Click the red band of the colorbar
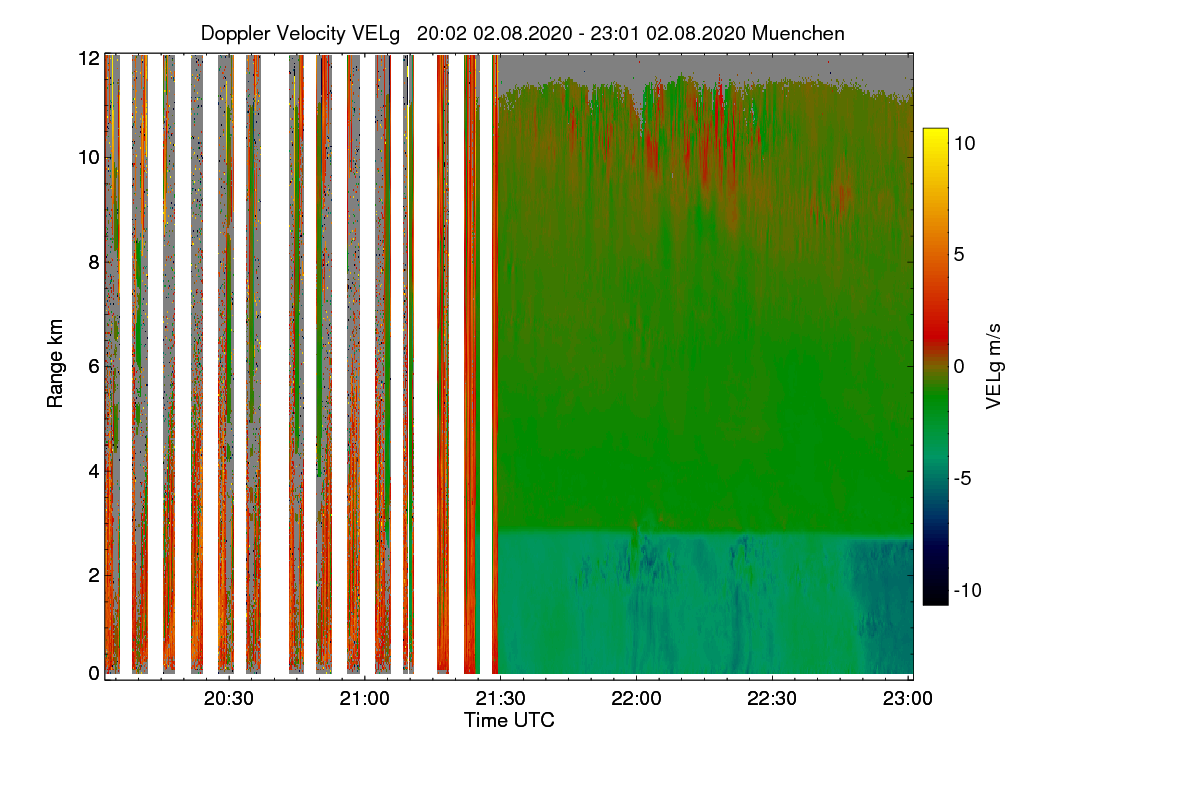 tap(935, 333)
